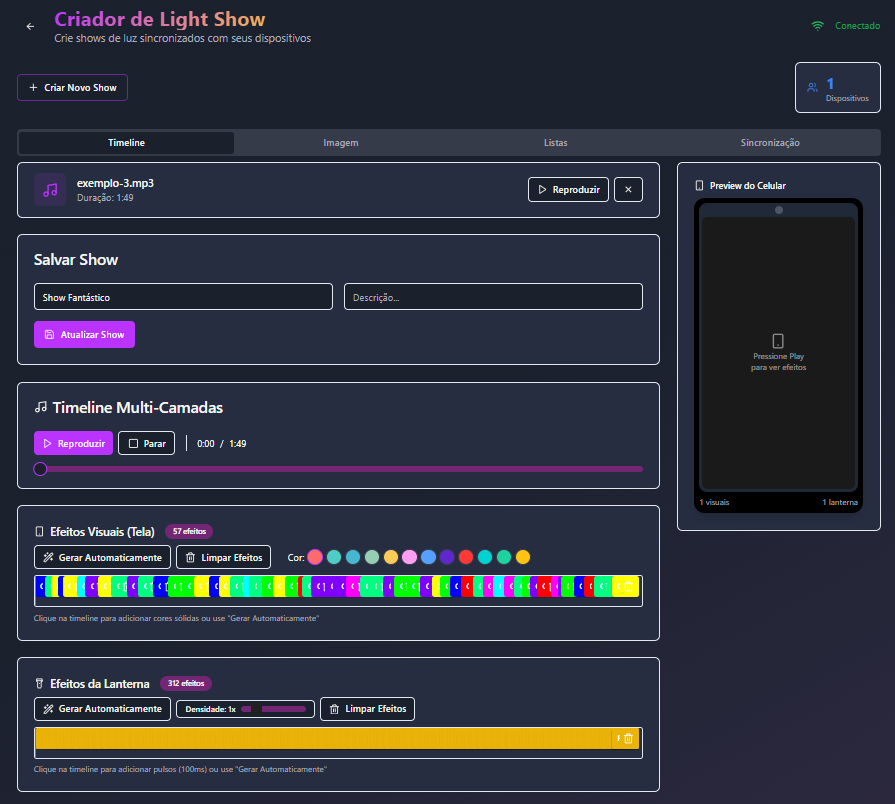Select the cyan color swatch

click(485, 557)
